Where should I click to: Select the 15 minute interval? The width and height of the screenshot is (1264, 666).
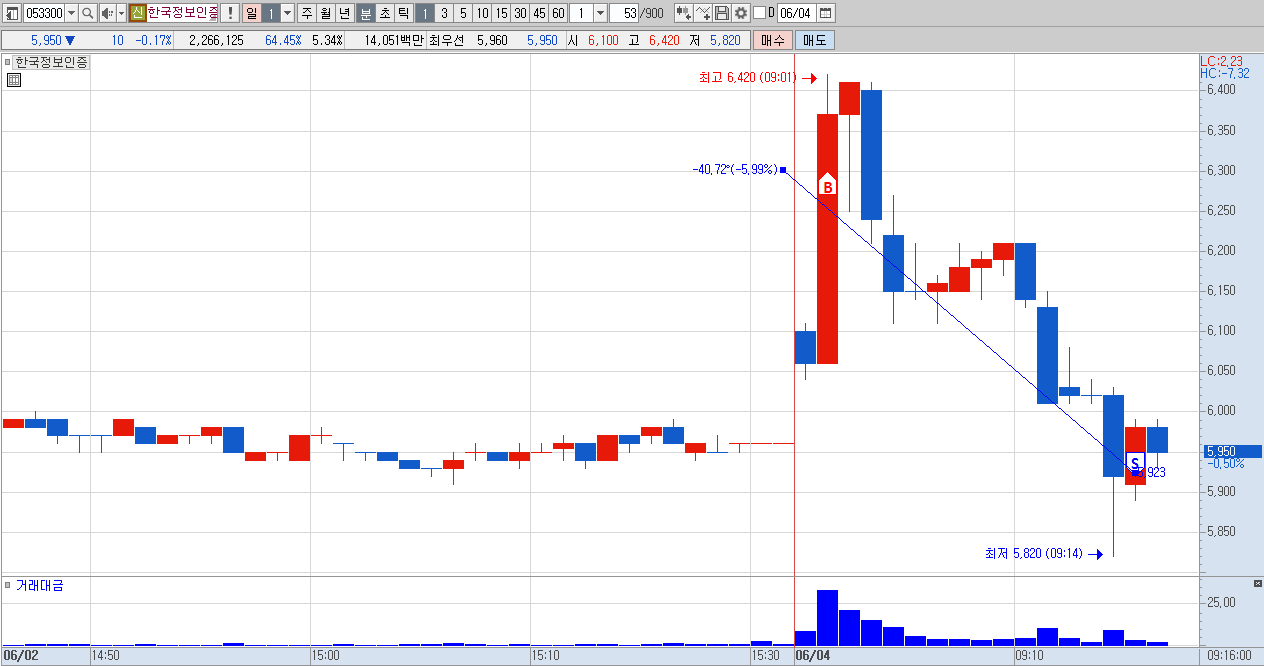(501, 13)
